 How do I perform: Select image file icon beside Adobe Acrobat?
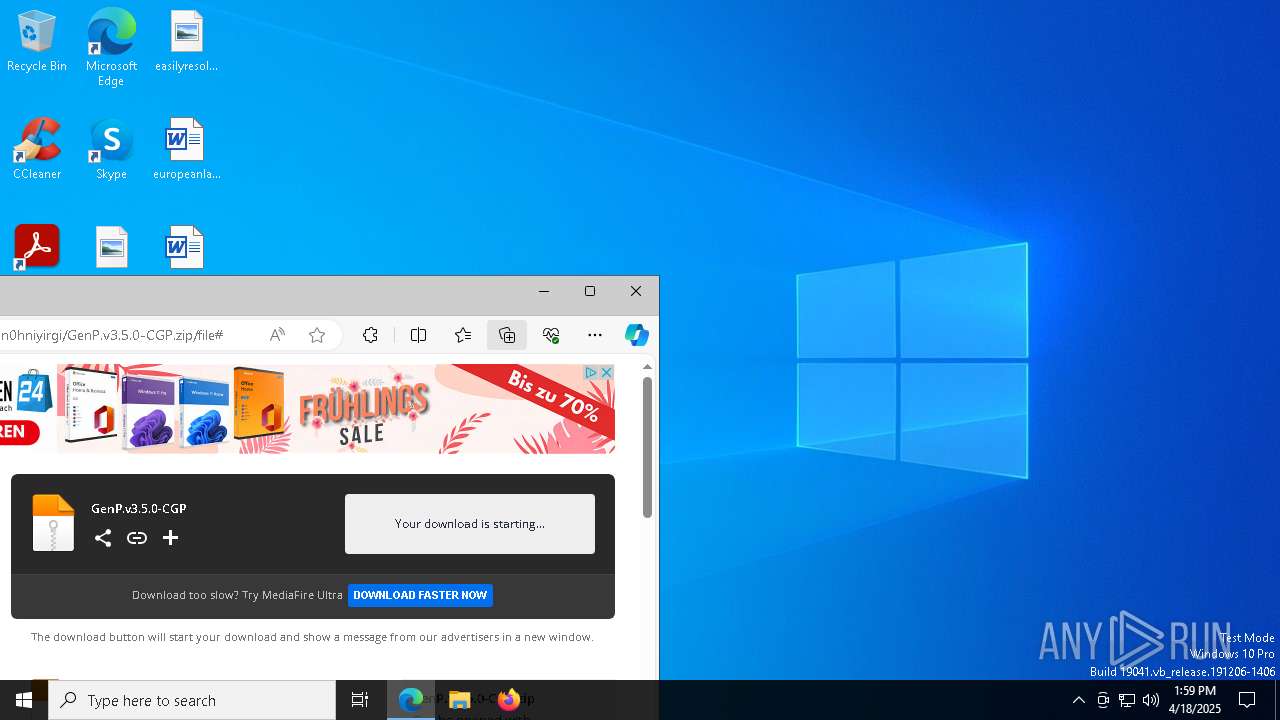(x=112, y=247)
